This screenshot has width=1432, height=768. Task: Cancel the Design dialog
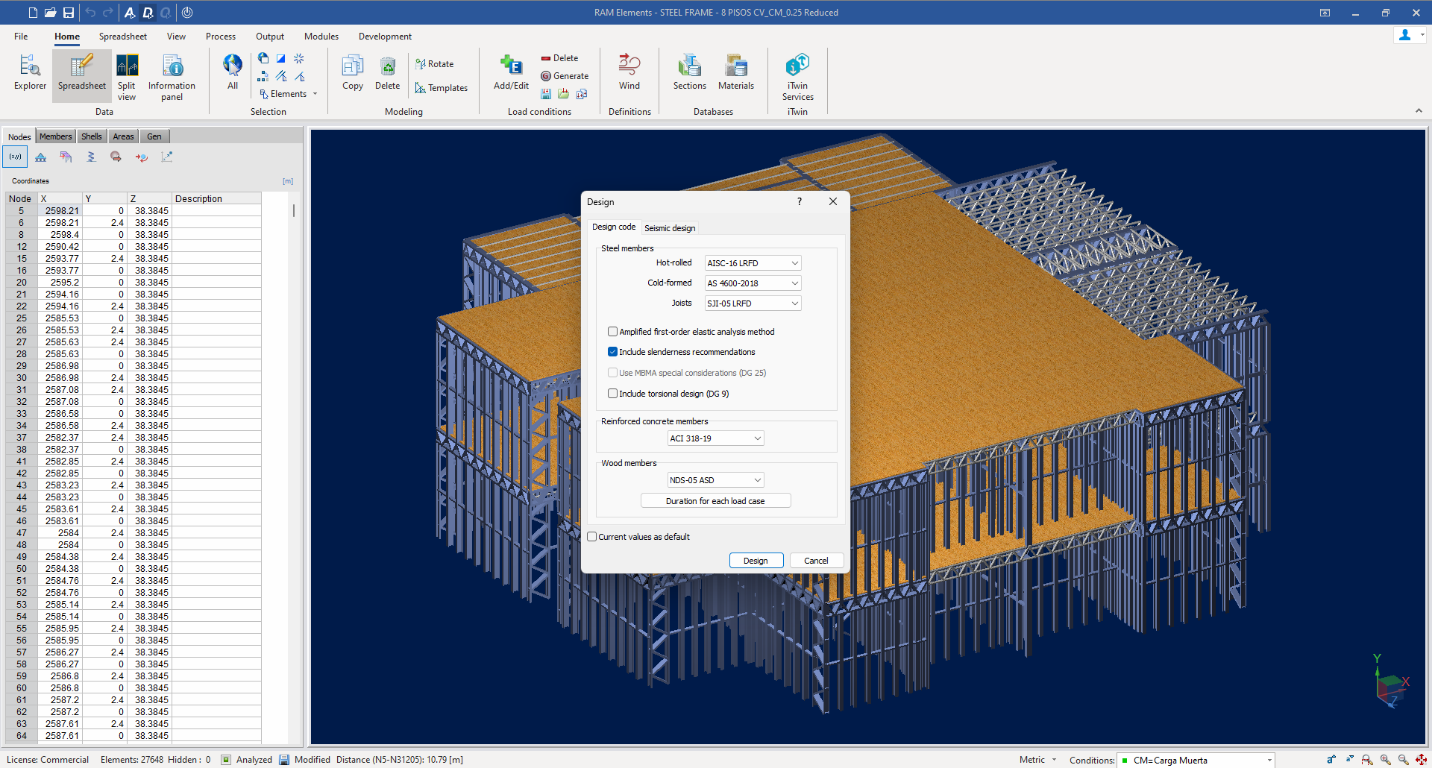816,560
